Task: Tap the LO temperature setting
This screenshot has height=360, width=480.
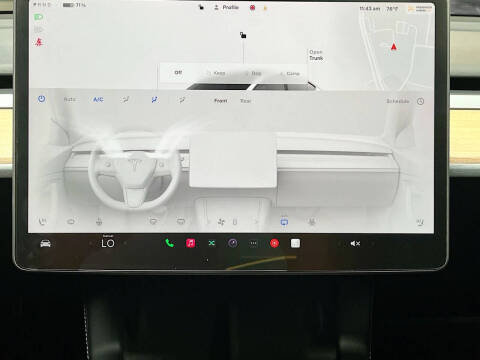Action: coord(108,243)
